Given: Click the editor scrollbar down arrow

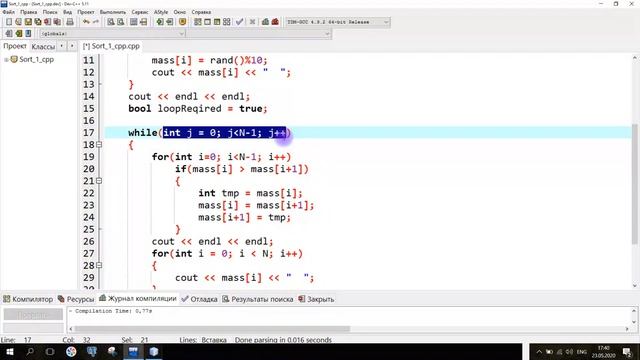Looking at the screenshot, I should (635, 286).
